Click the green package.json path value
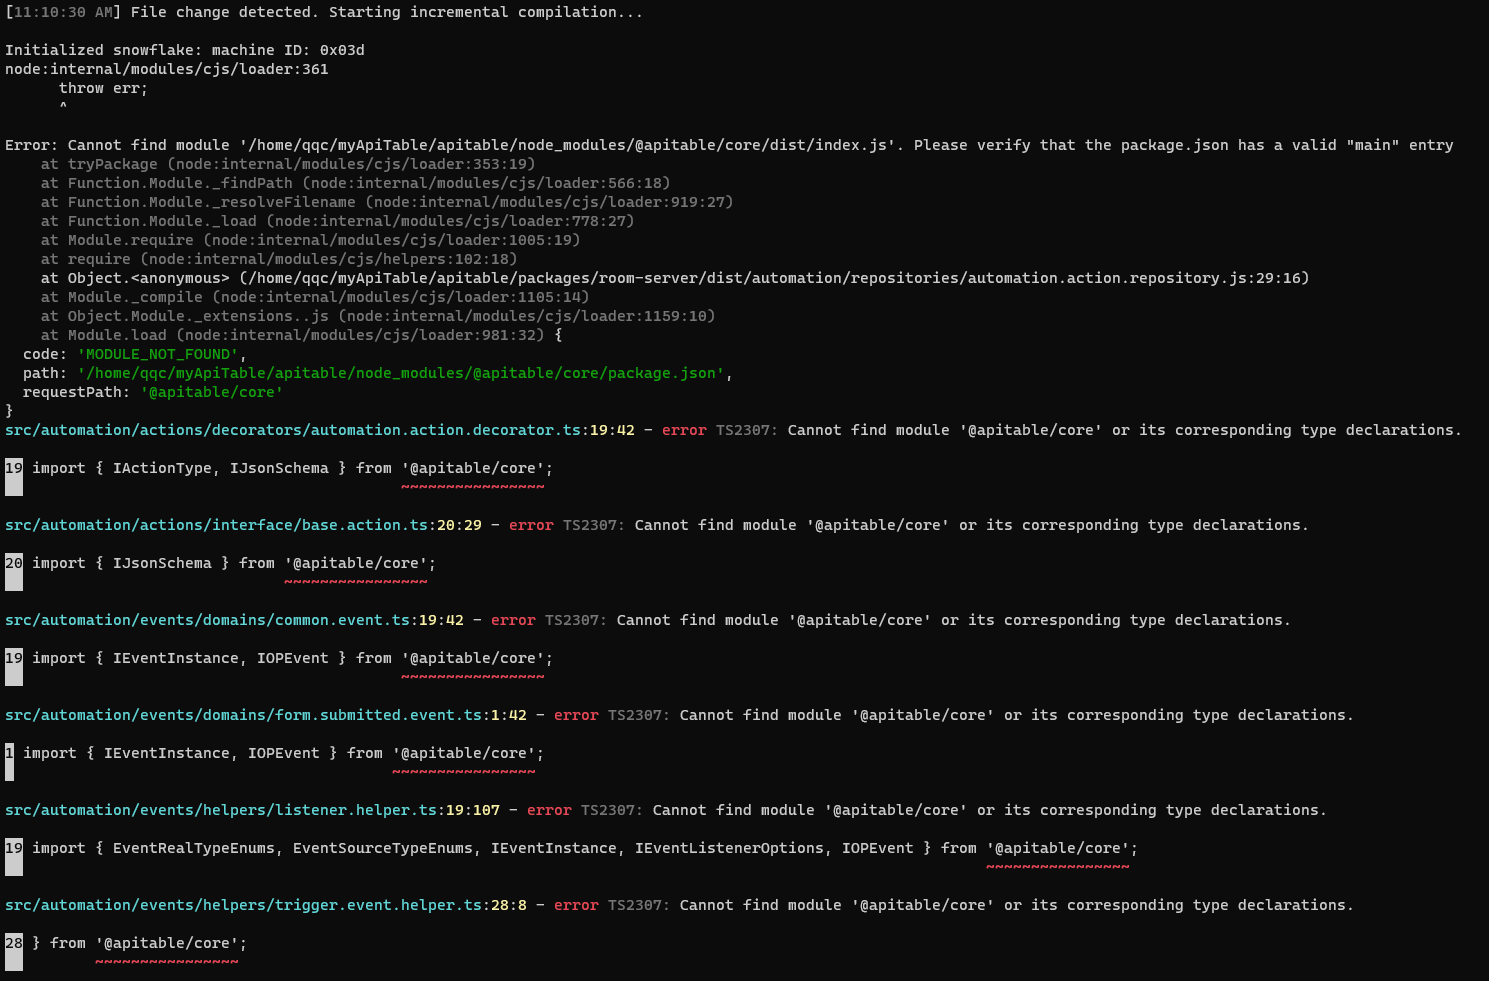1489x981 pixels. coord(401,373)
